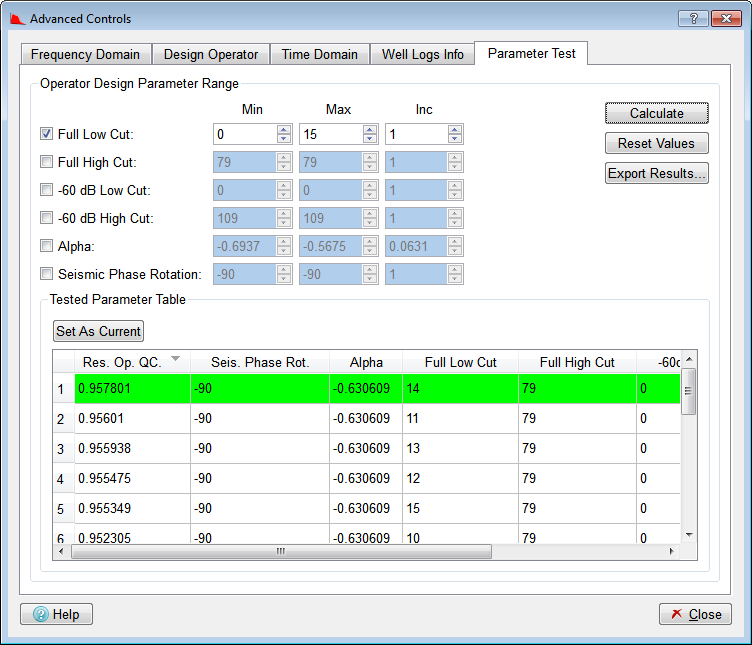Open Export Results dialog

(657, 173)
